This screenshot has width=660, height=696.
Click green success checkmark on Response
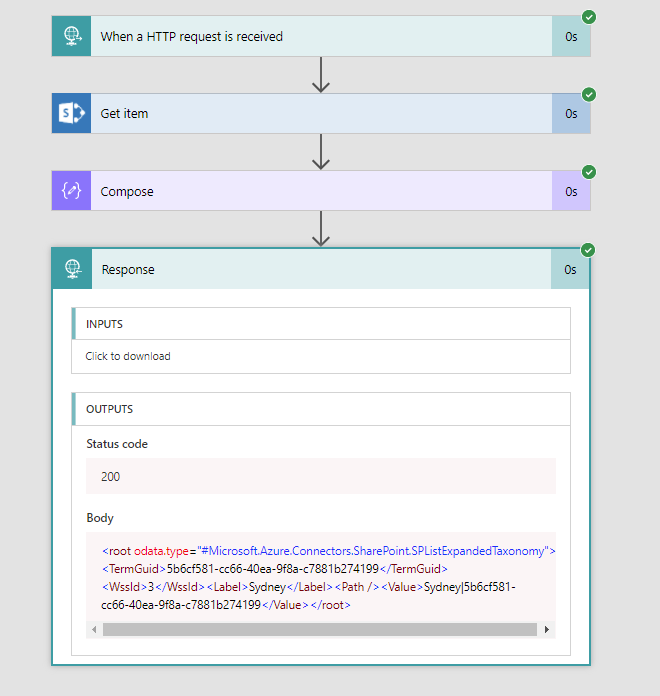pos(589,250)
